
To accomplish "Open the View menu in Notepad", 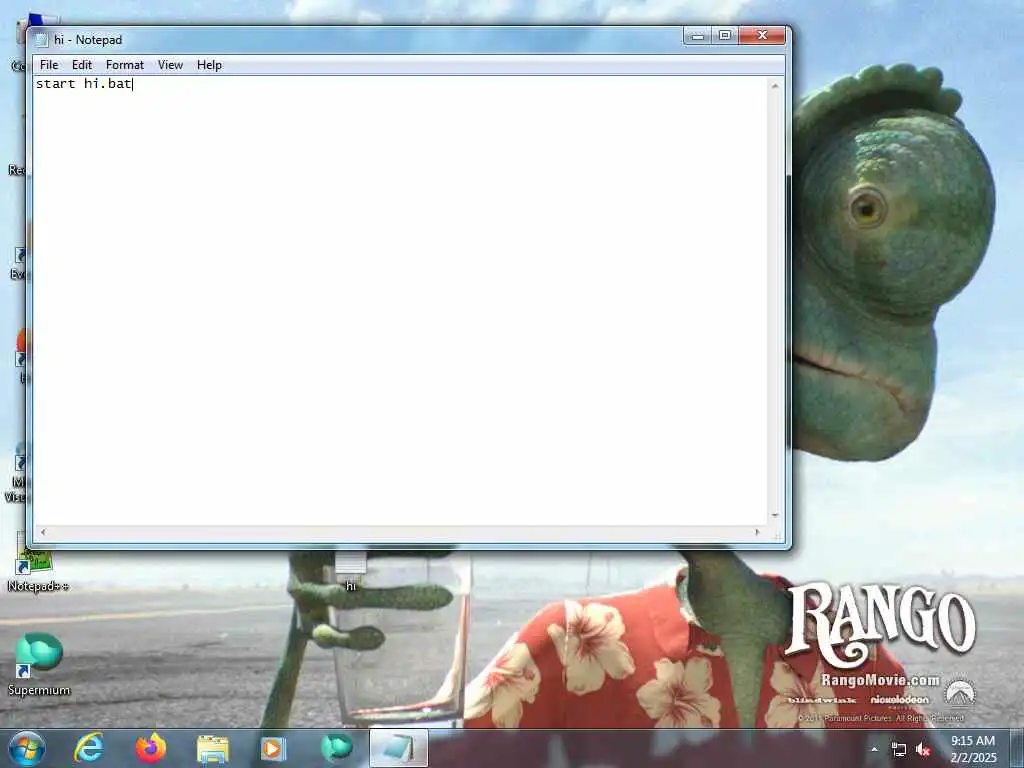I will tap(170, 65).
